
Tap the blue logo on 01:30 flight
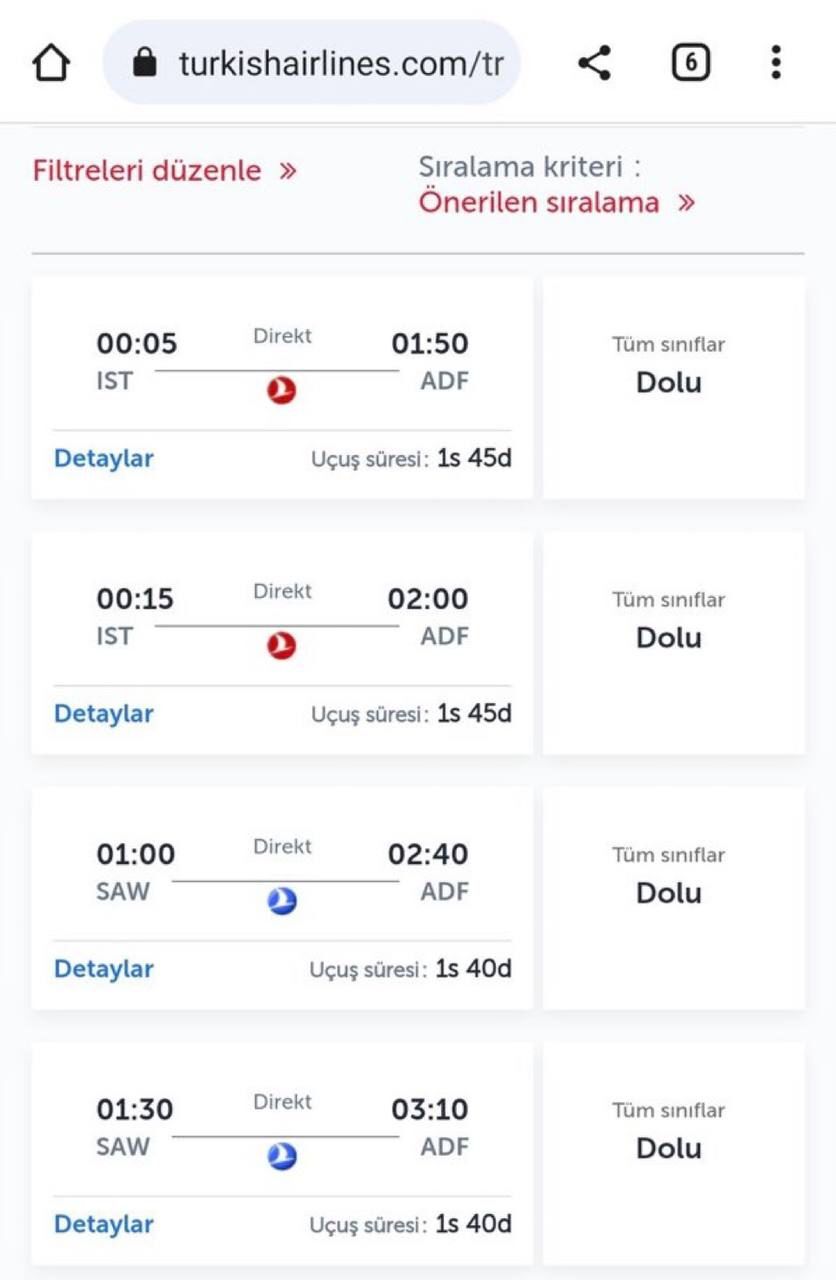click(x=282, y=1157)
